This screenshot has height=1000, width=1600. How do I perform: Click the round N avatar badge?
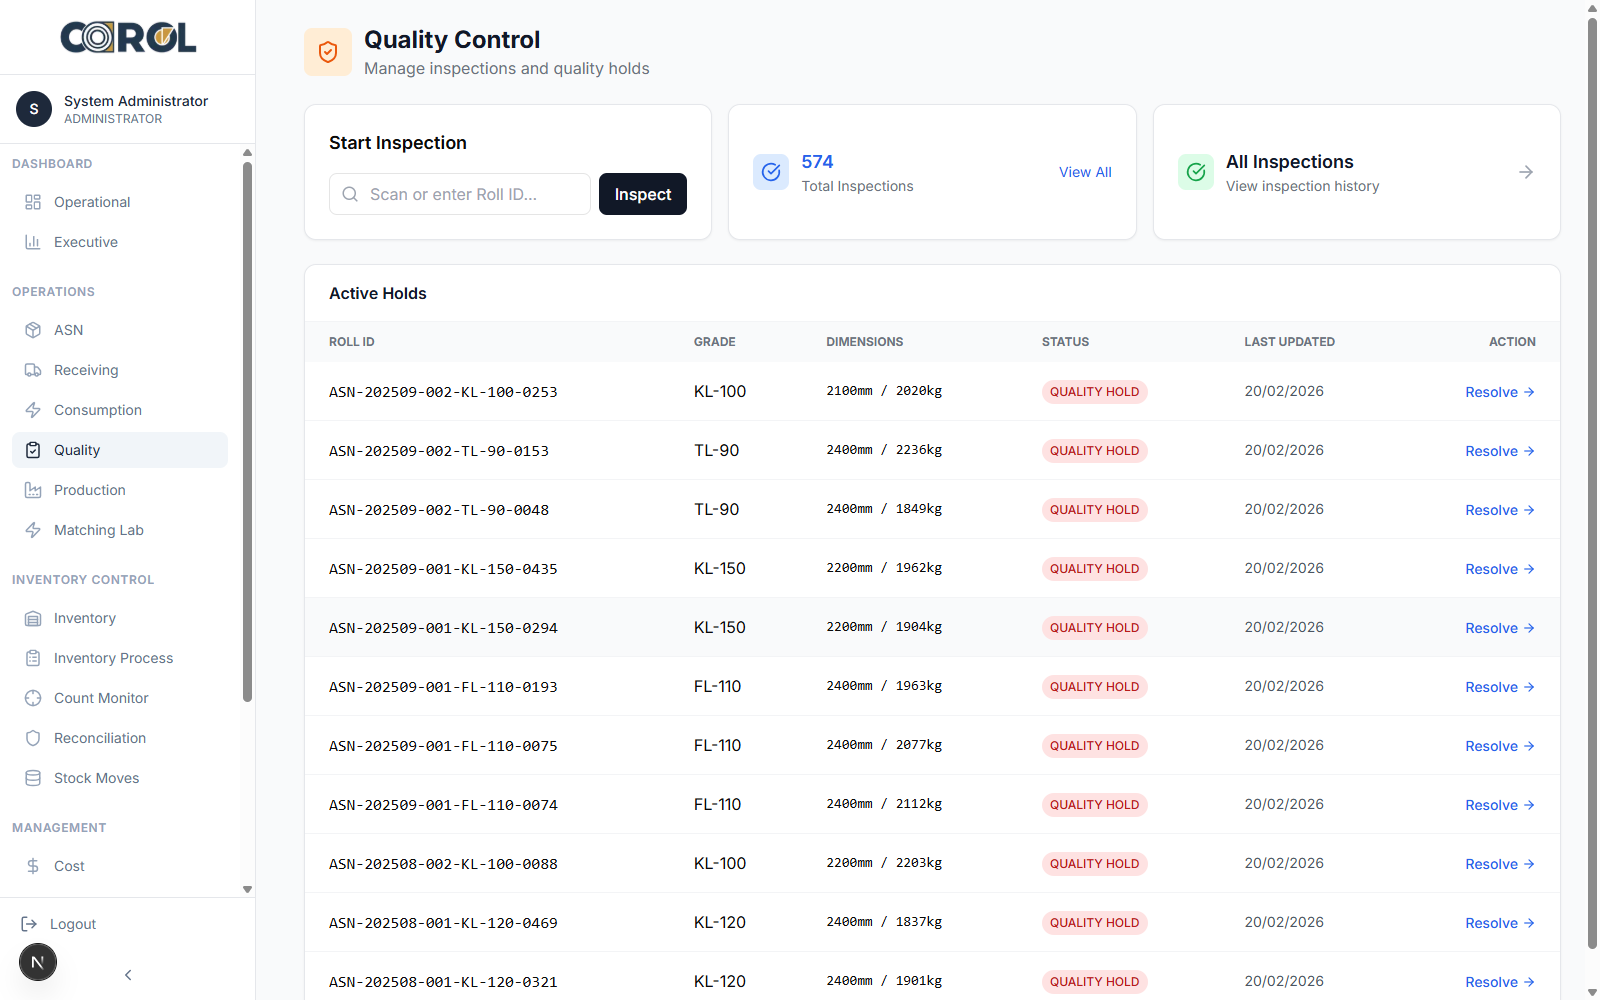tap(38, 963)
